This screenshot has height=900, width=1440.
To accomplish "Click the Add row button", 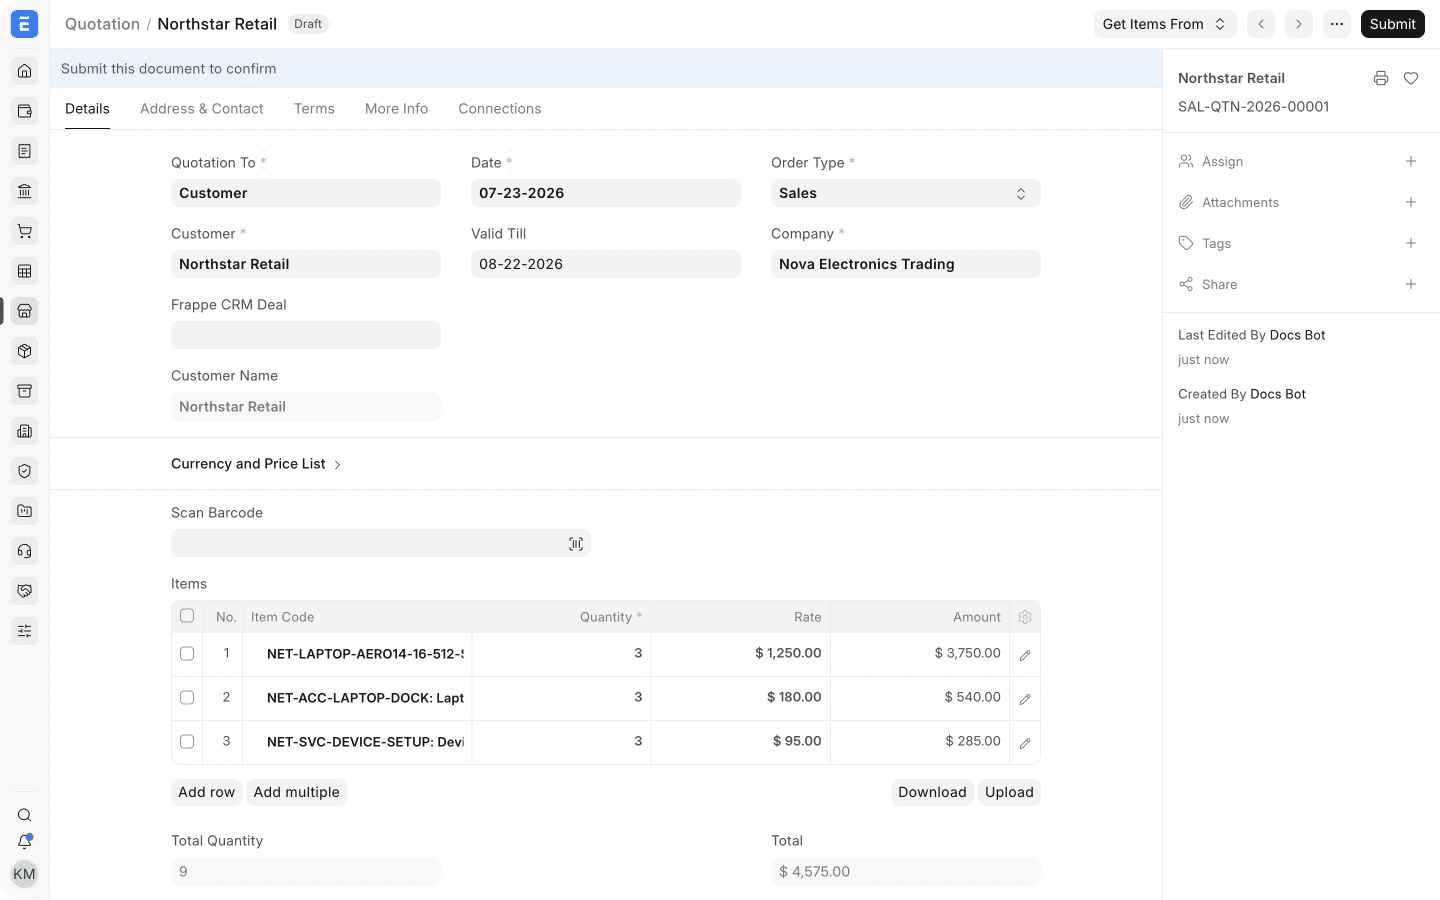I will click(x=207, y=792).
